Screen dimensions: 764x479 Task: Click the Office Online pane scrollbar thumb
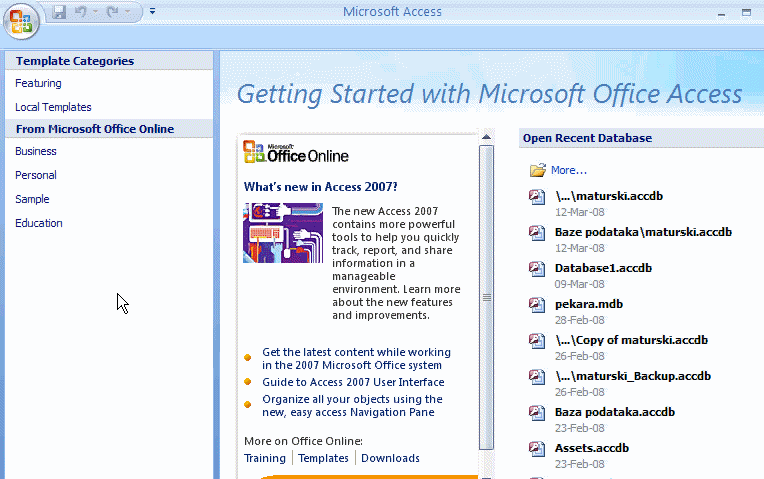pos(486,297)
